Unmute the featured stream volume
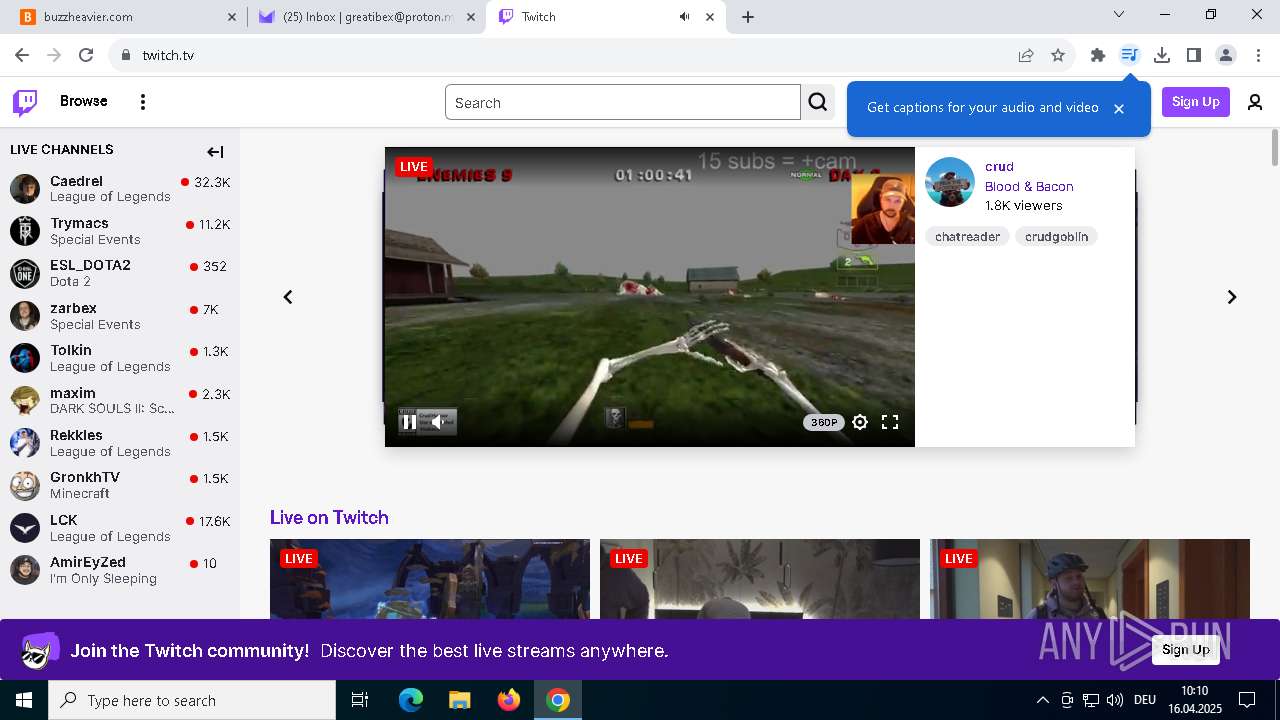1280x720 pixels. (x=437, y=422)
